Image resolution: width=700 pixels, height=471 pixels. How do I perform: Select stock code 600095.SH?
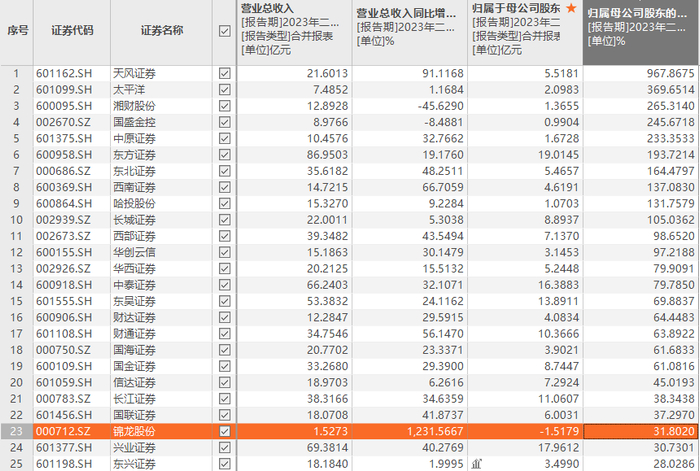click(x=64, y=106)
